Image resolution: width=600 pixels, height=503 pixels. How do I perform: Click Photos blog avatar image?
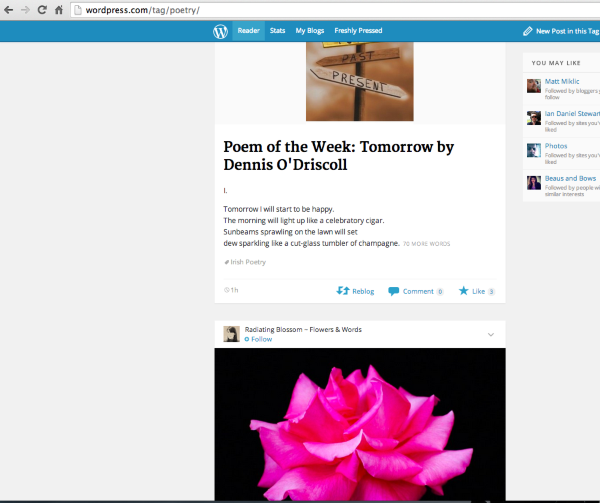[x=534, y=150]
